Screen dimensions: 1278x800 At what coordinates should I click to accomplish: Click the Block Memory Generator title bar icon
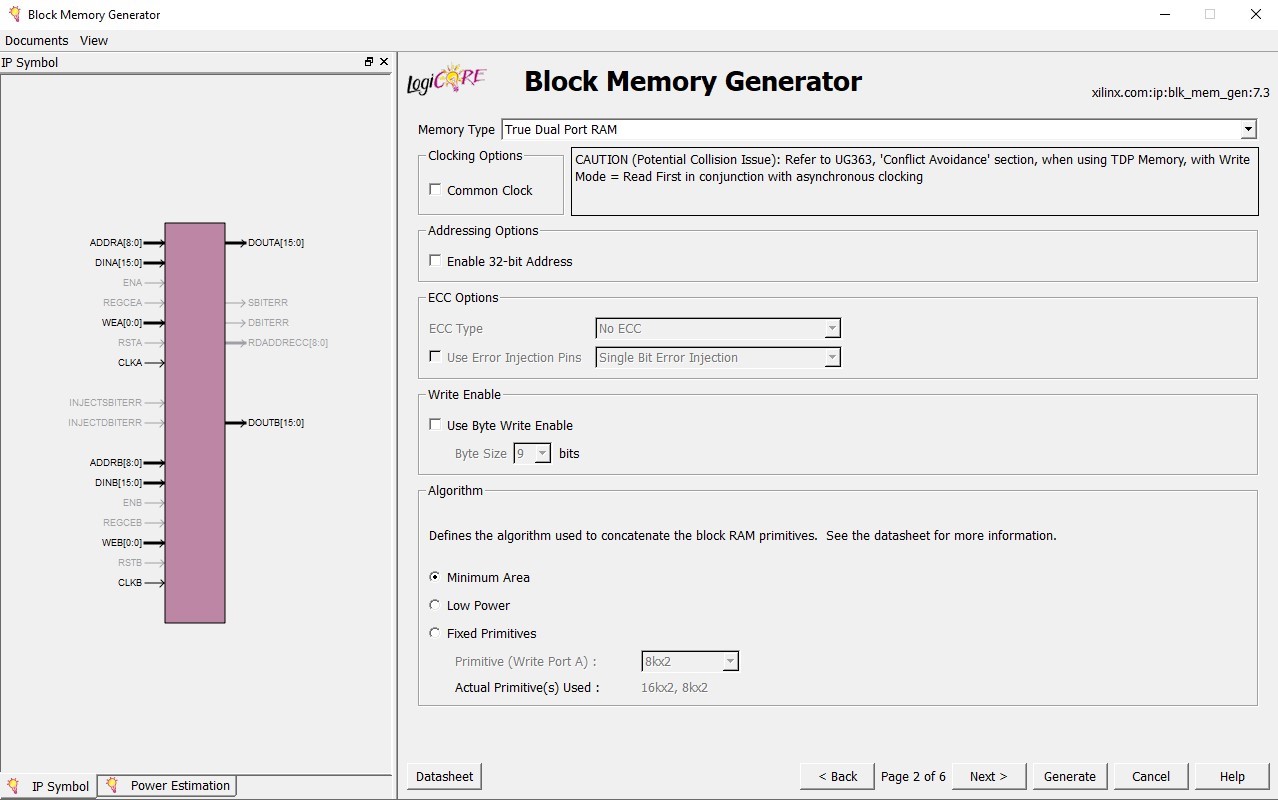pos(14,14)
